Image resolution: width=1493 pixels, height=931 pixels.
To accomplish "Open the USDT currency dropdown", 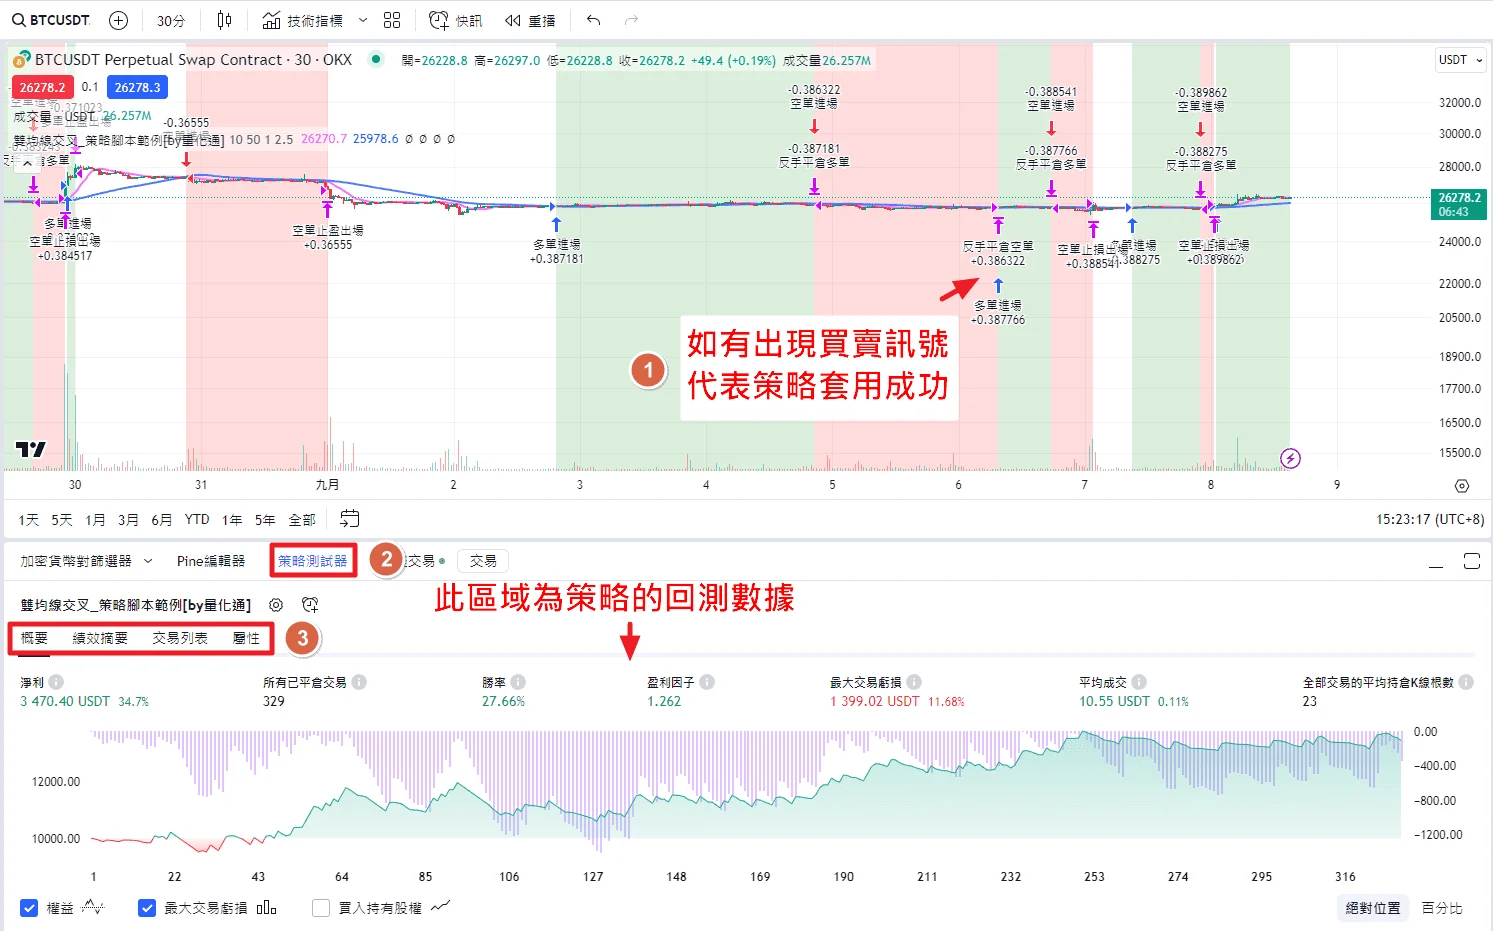I will click(1461, 60).
